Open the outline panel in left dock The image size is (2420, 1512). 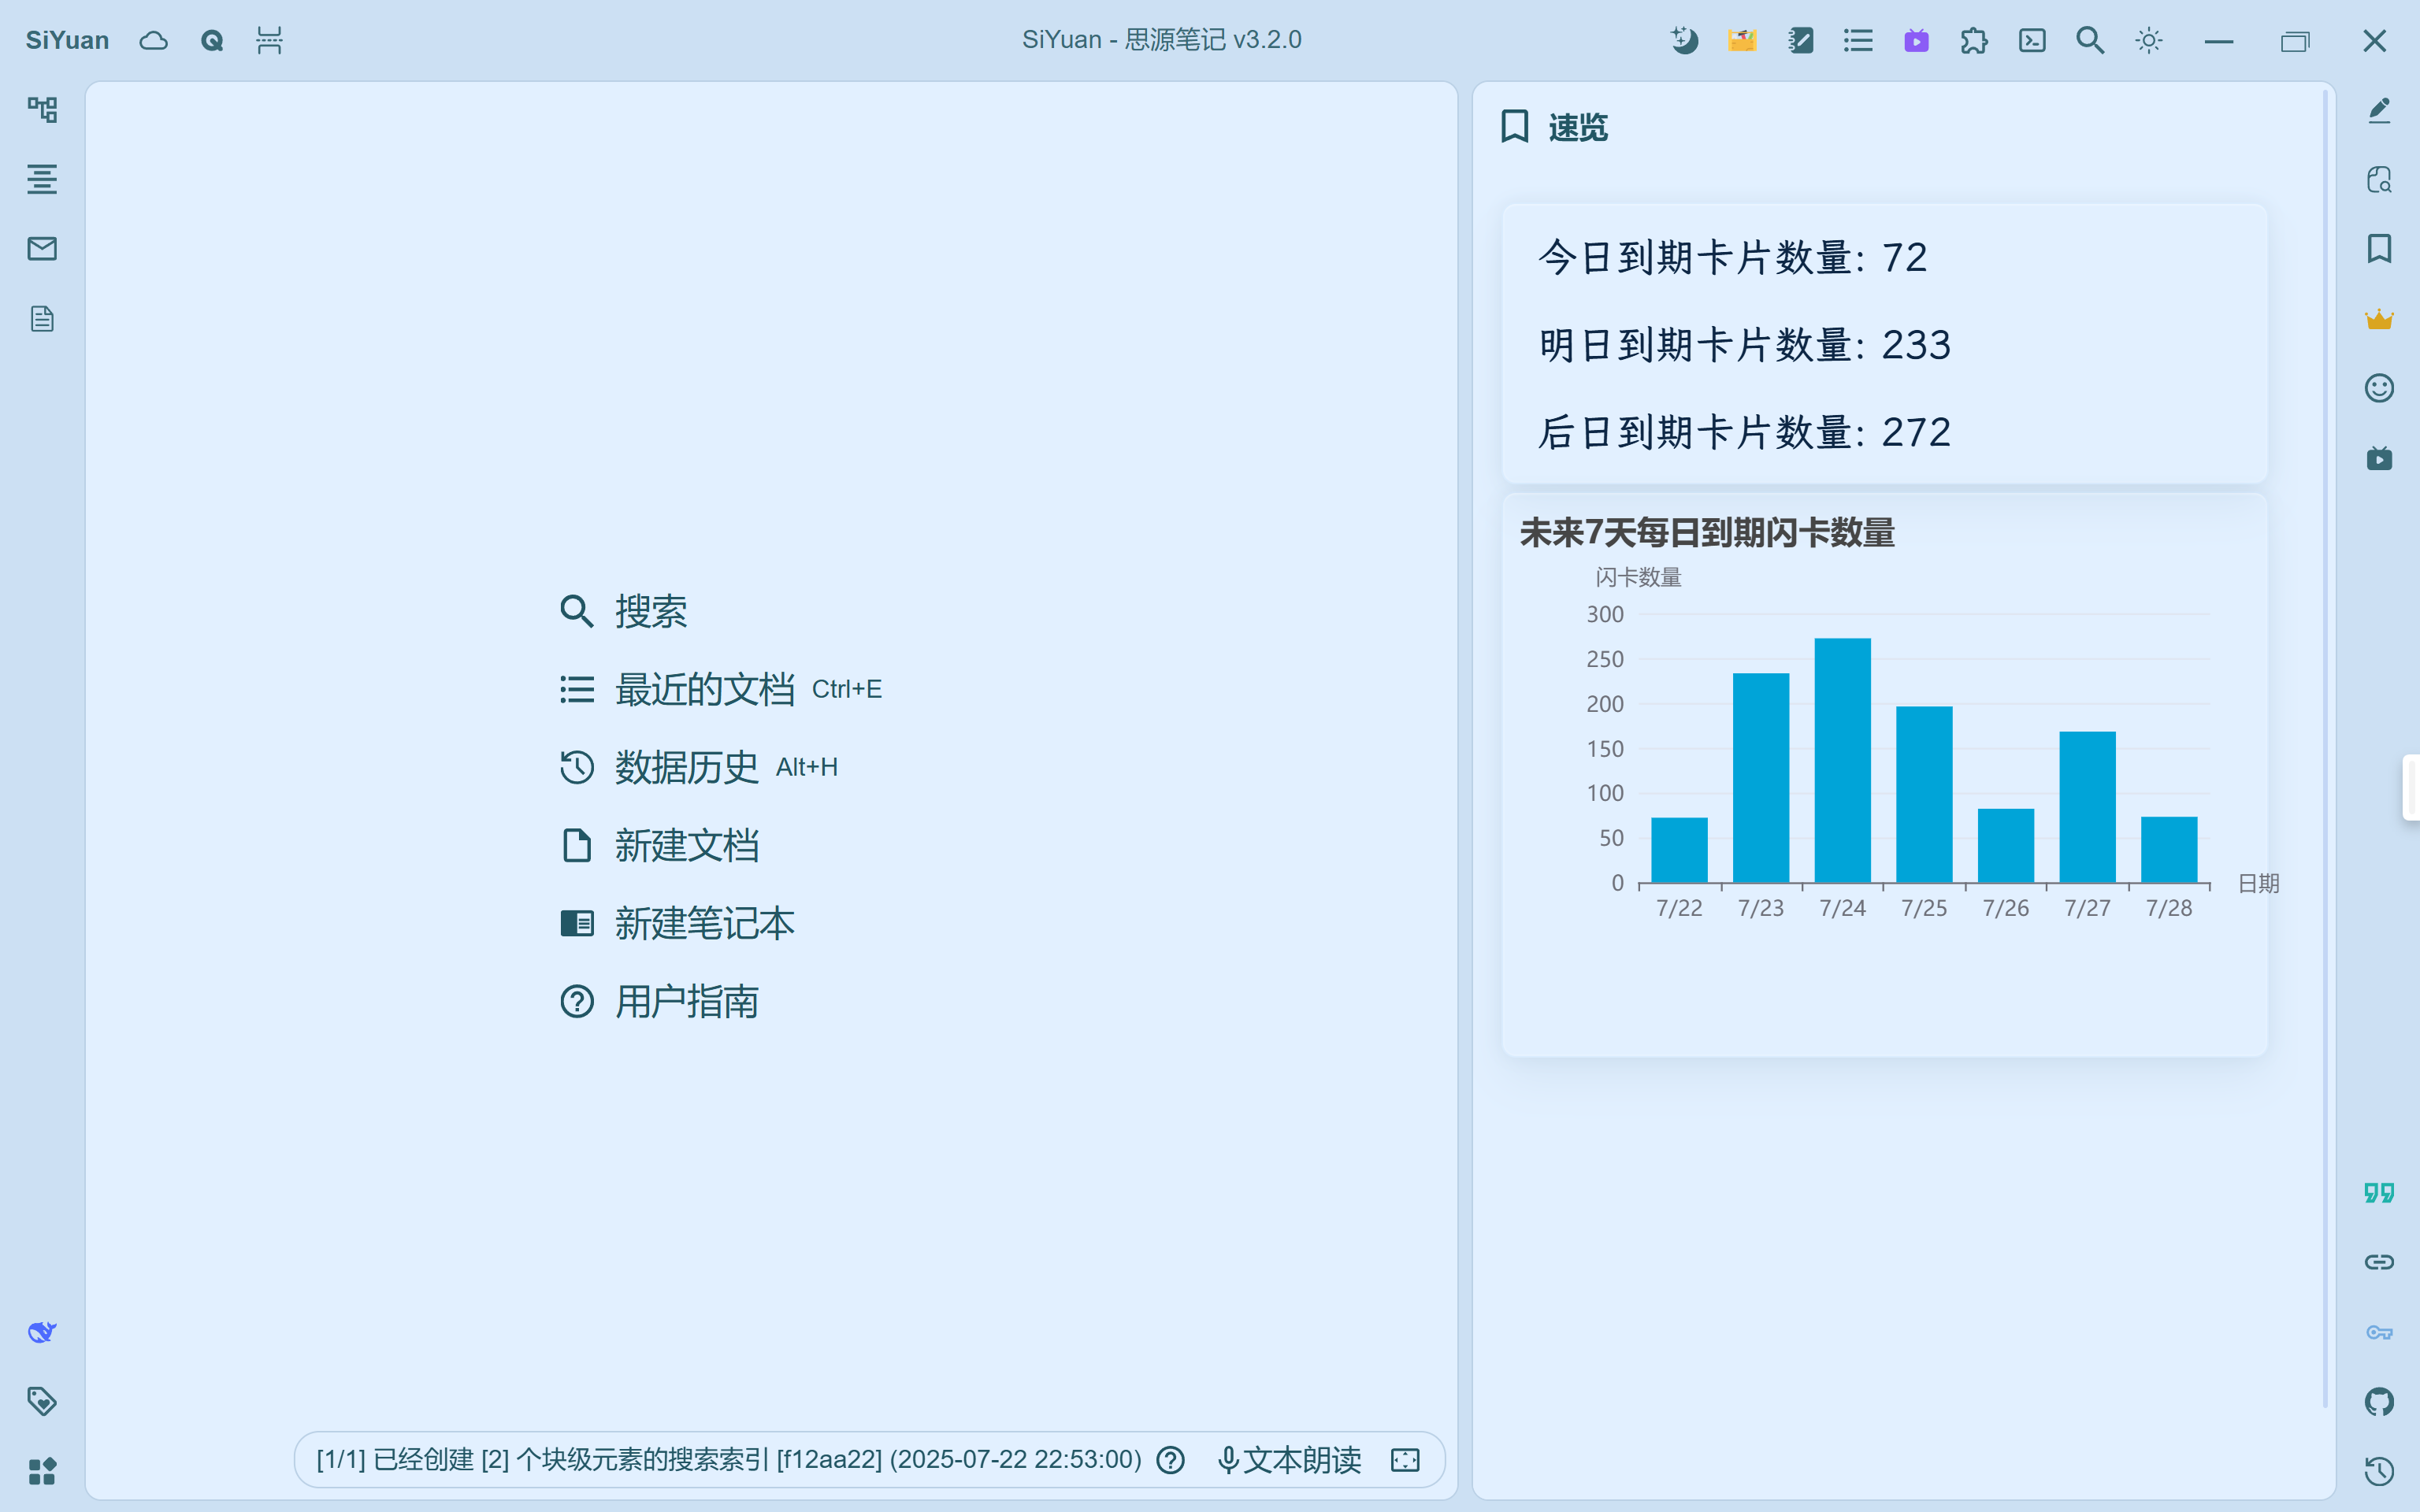[42, 179]
